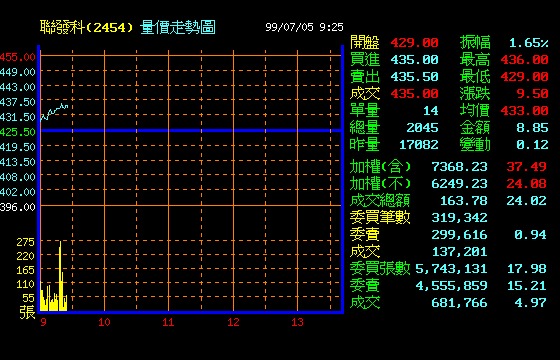
Task: Click the y-axis label '413.50'
Action: pos(18,162)
